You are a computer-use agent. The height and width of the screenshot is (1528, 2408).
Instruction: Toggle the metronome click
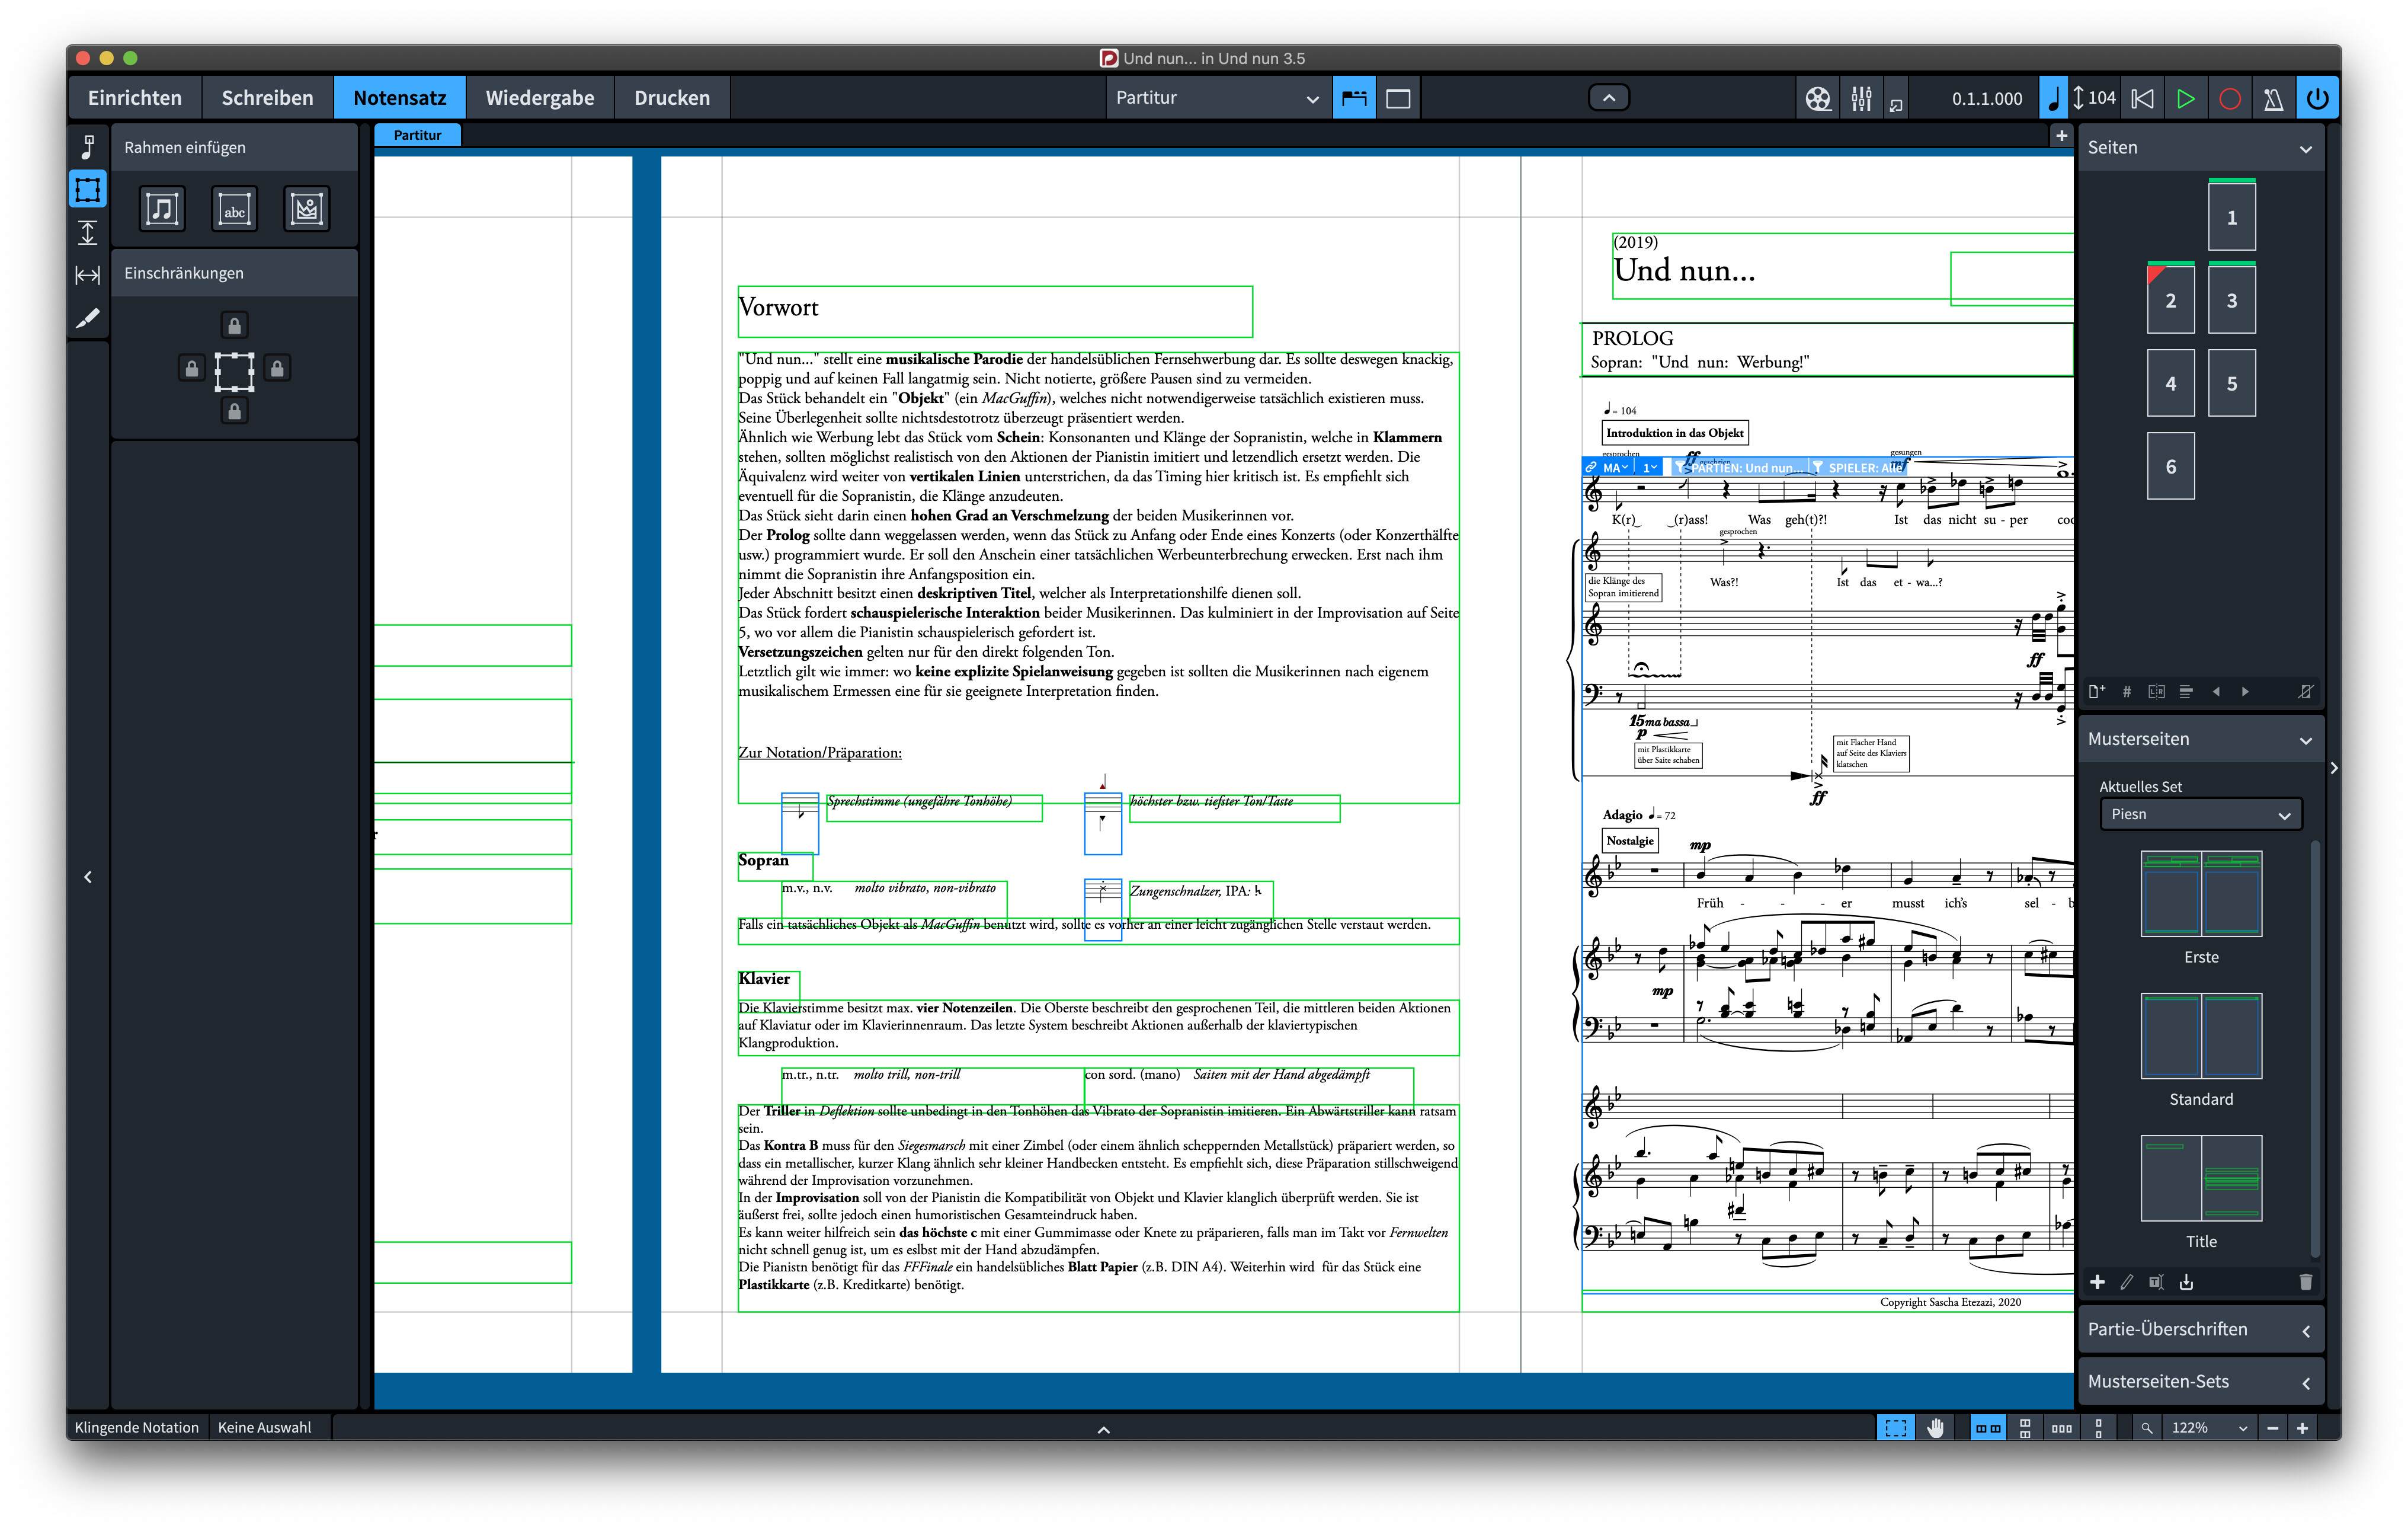2273,98
